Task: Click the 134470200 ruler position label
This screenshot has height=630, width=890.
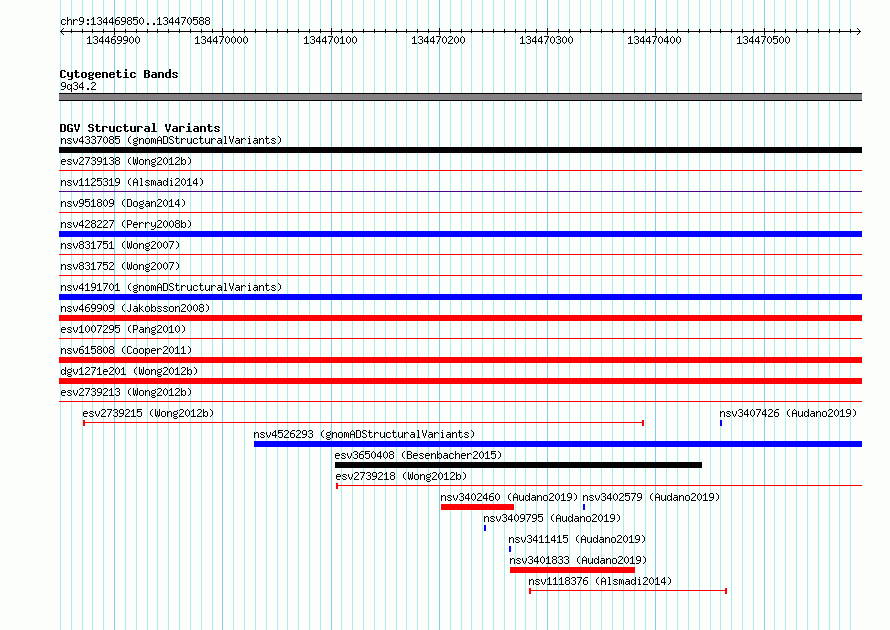Action: [438, 40]
